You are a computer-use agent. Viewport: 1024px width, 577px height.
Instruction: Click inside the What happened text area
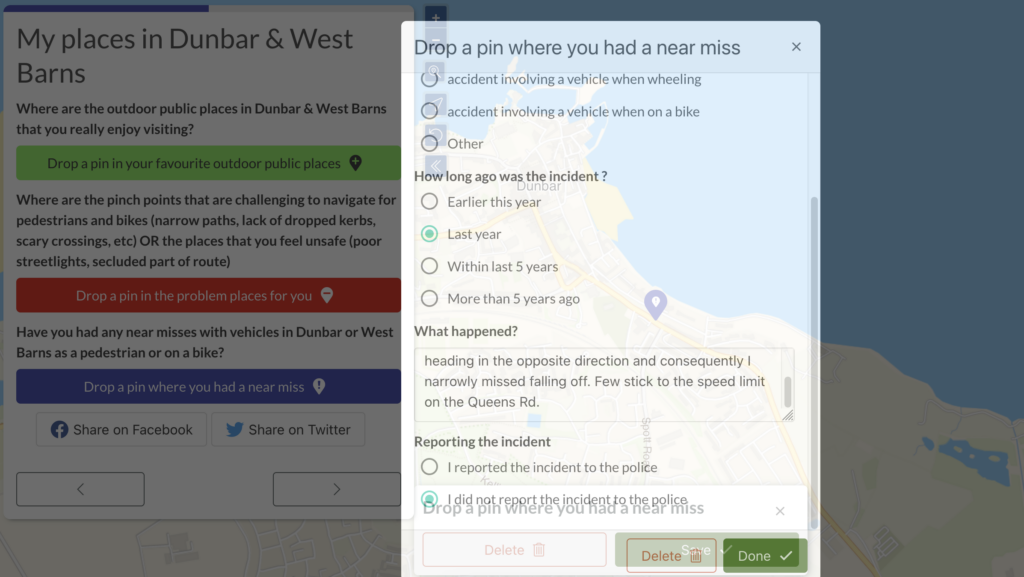click(x=604, y=384)
